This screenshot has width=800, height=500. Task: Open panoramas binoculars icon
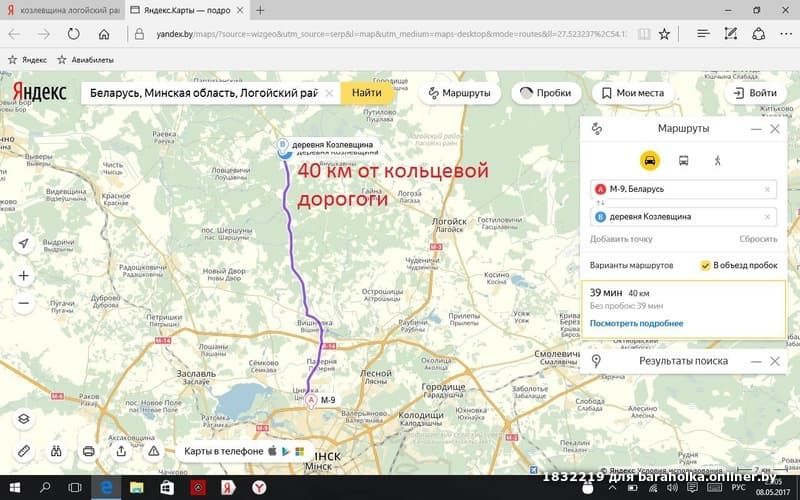[x=56, y=451]
